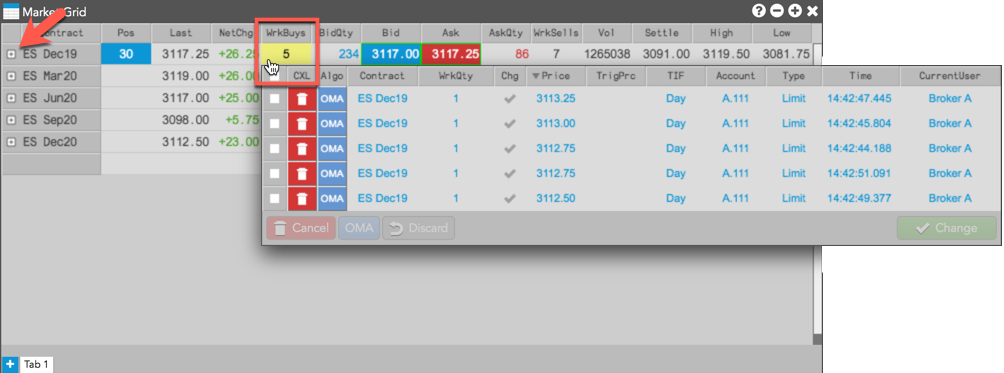The height and width of the screenshot is (373, 1004).
Task: Add a new tab with plus icon
Action: (x=10, y=364)
